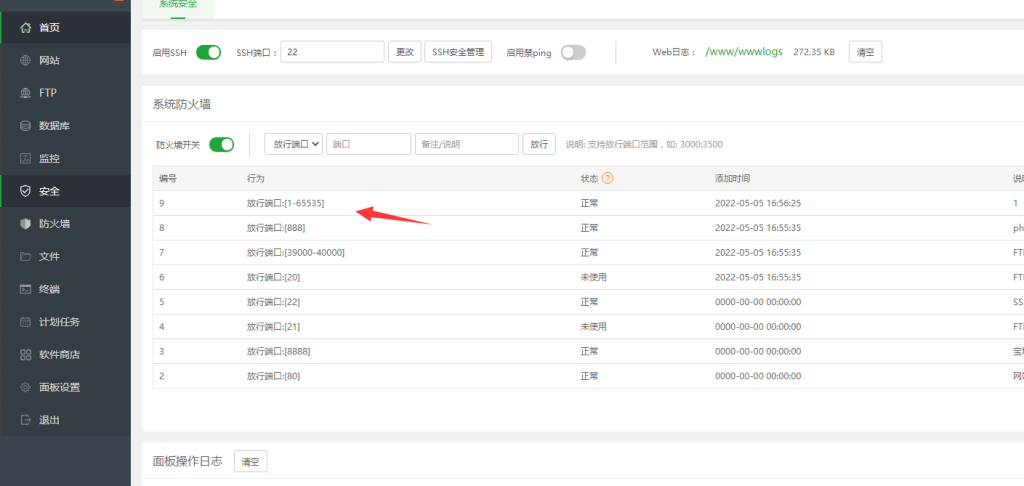
Task: Click 清空 next to Web日志 size
Action: tap(865, 52)
